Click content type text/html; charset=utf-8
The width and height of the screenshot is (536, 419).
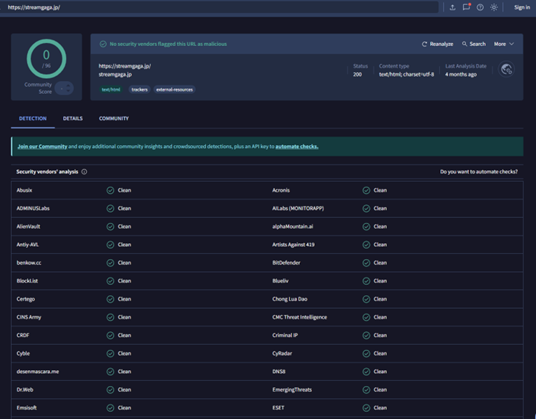(406, 74)
